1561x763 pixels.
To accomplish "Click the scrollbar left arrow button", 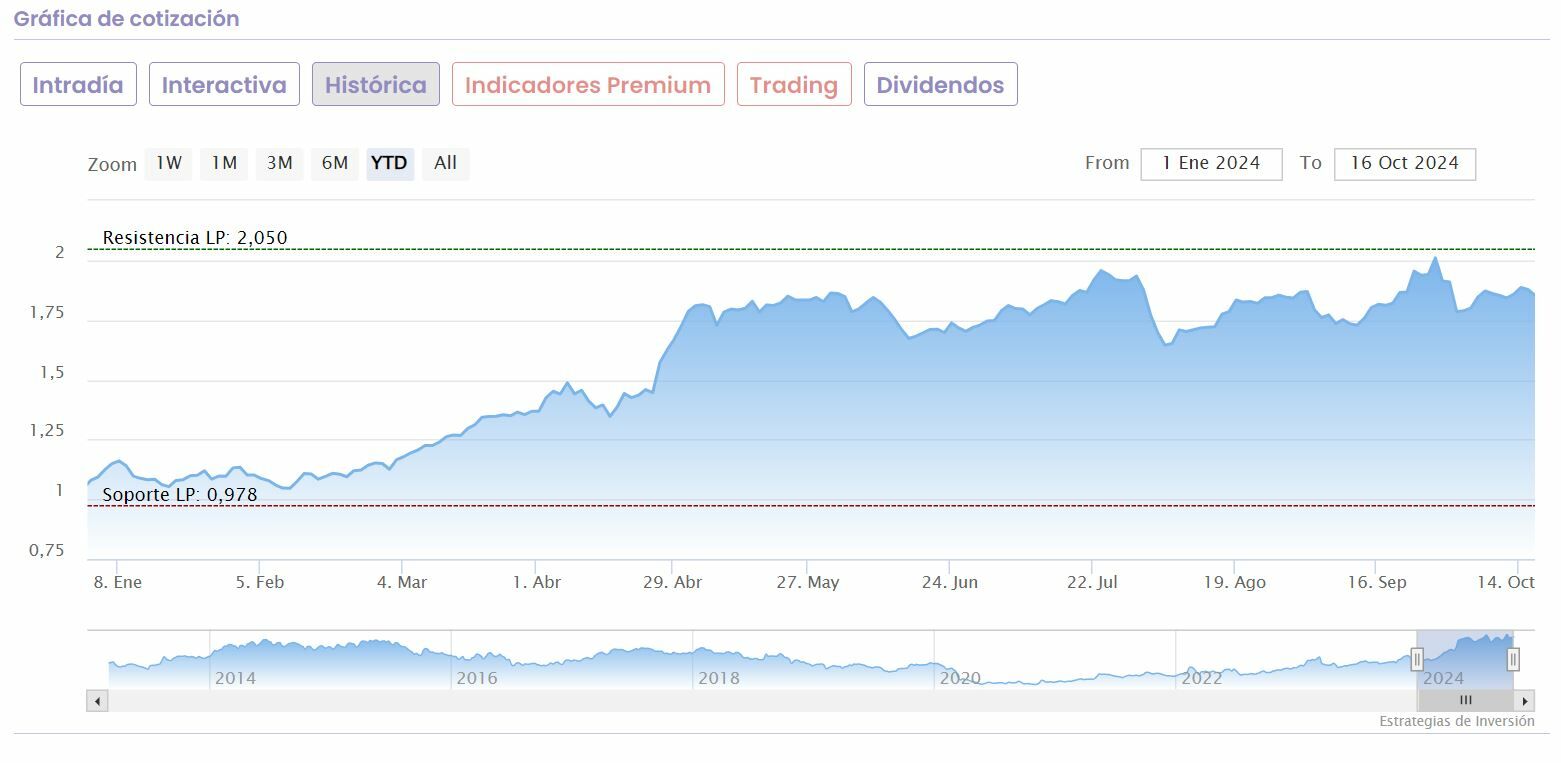I will pos(97,701).
